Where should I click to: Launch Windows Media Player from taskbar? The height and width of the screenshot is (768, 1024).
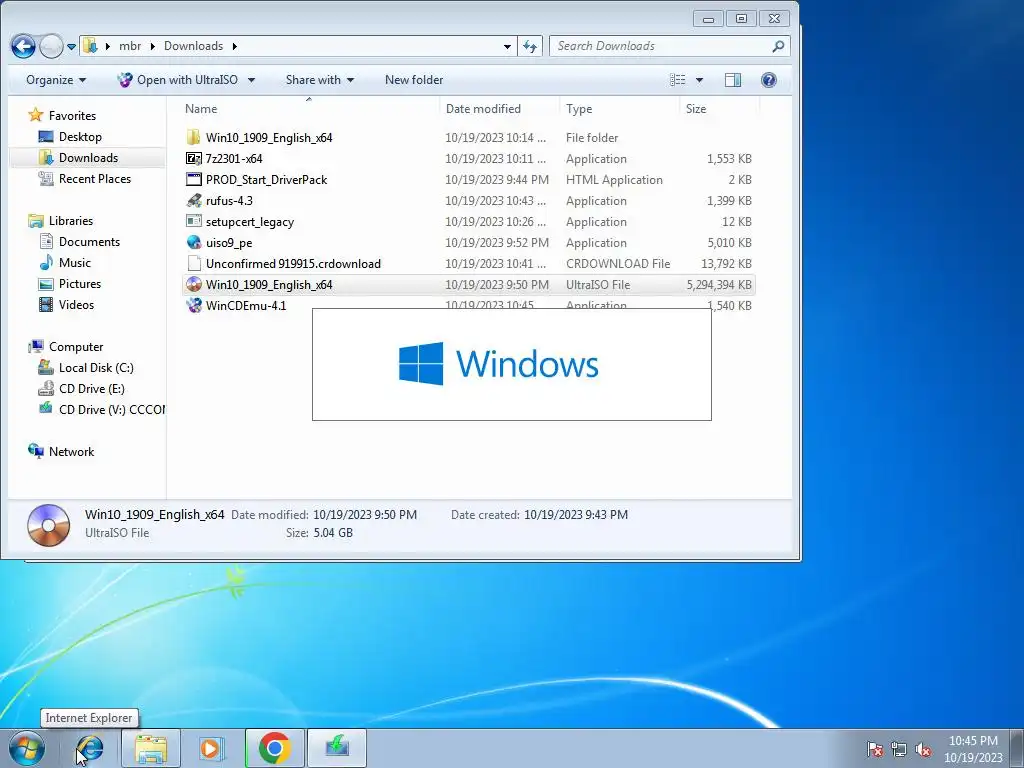click(210, 748)
